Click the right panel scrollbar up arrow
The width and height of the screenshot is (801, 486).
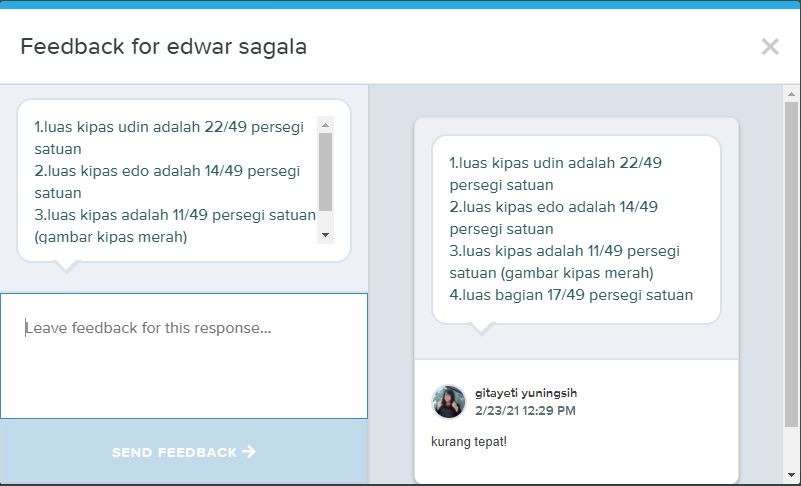pyautogui.click(x=791, y=94)
